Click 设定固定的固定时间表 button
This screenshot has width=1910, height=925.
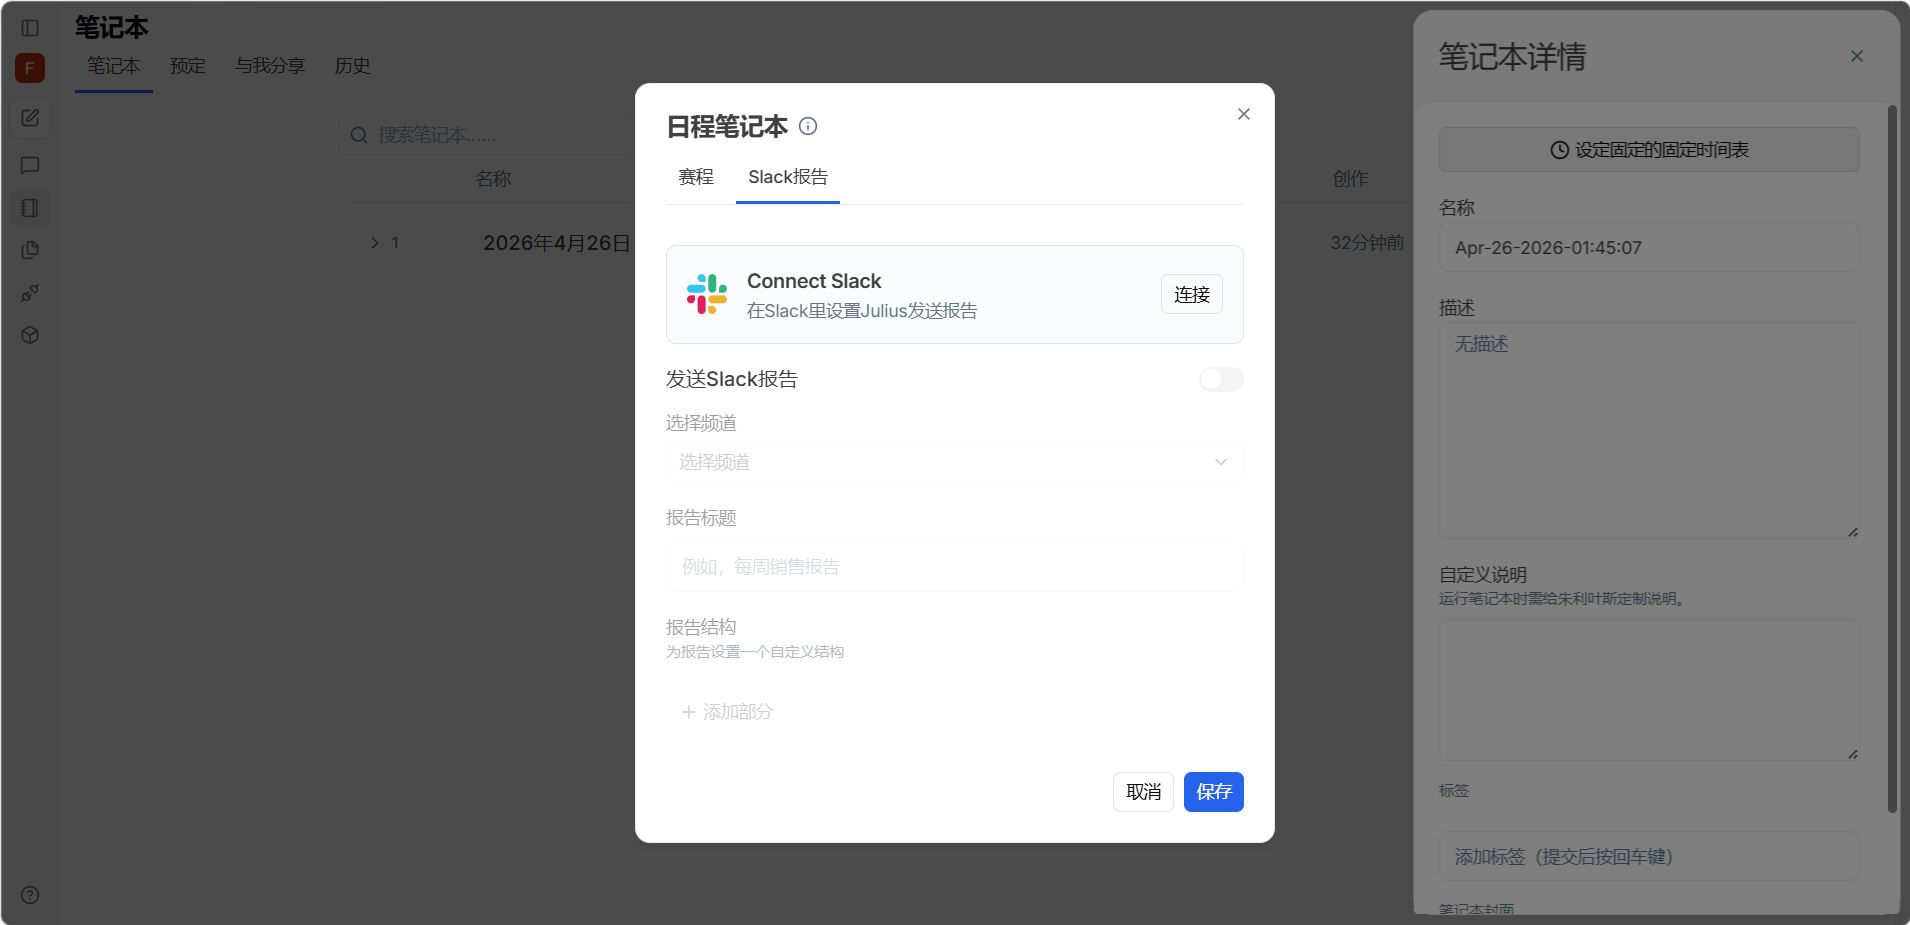[1649, 150]
